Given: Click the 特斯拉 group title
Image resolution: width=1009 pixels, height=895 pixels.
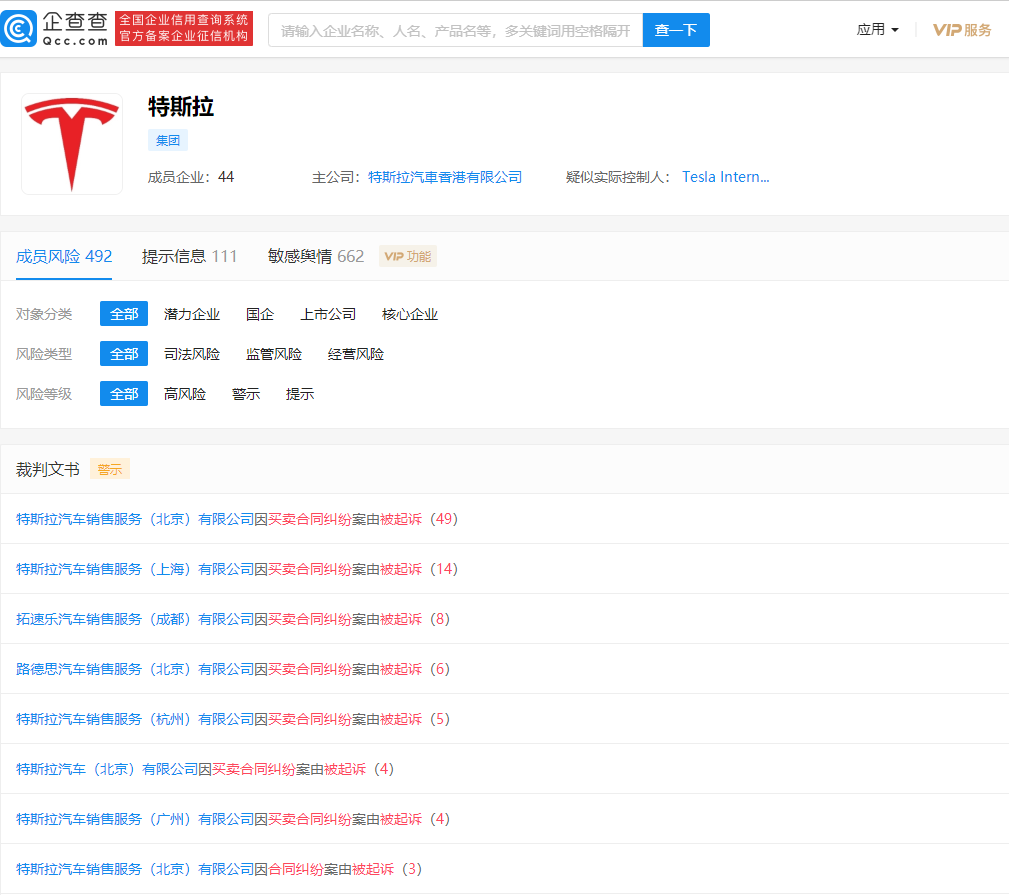Looking at the screenshot, I should [x=181, y=107].
